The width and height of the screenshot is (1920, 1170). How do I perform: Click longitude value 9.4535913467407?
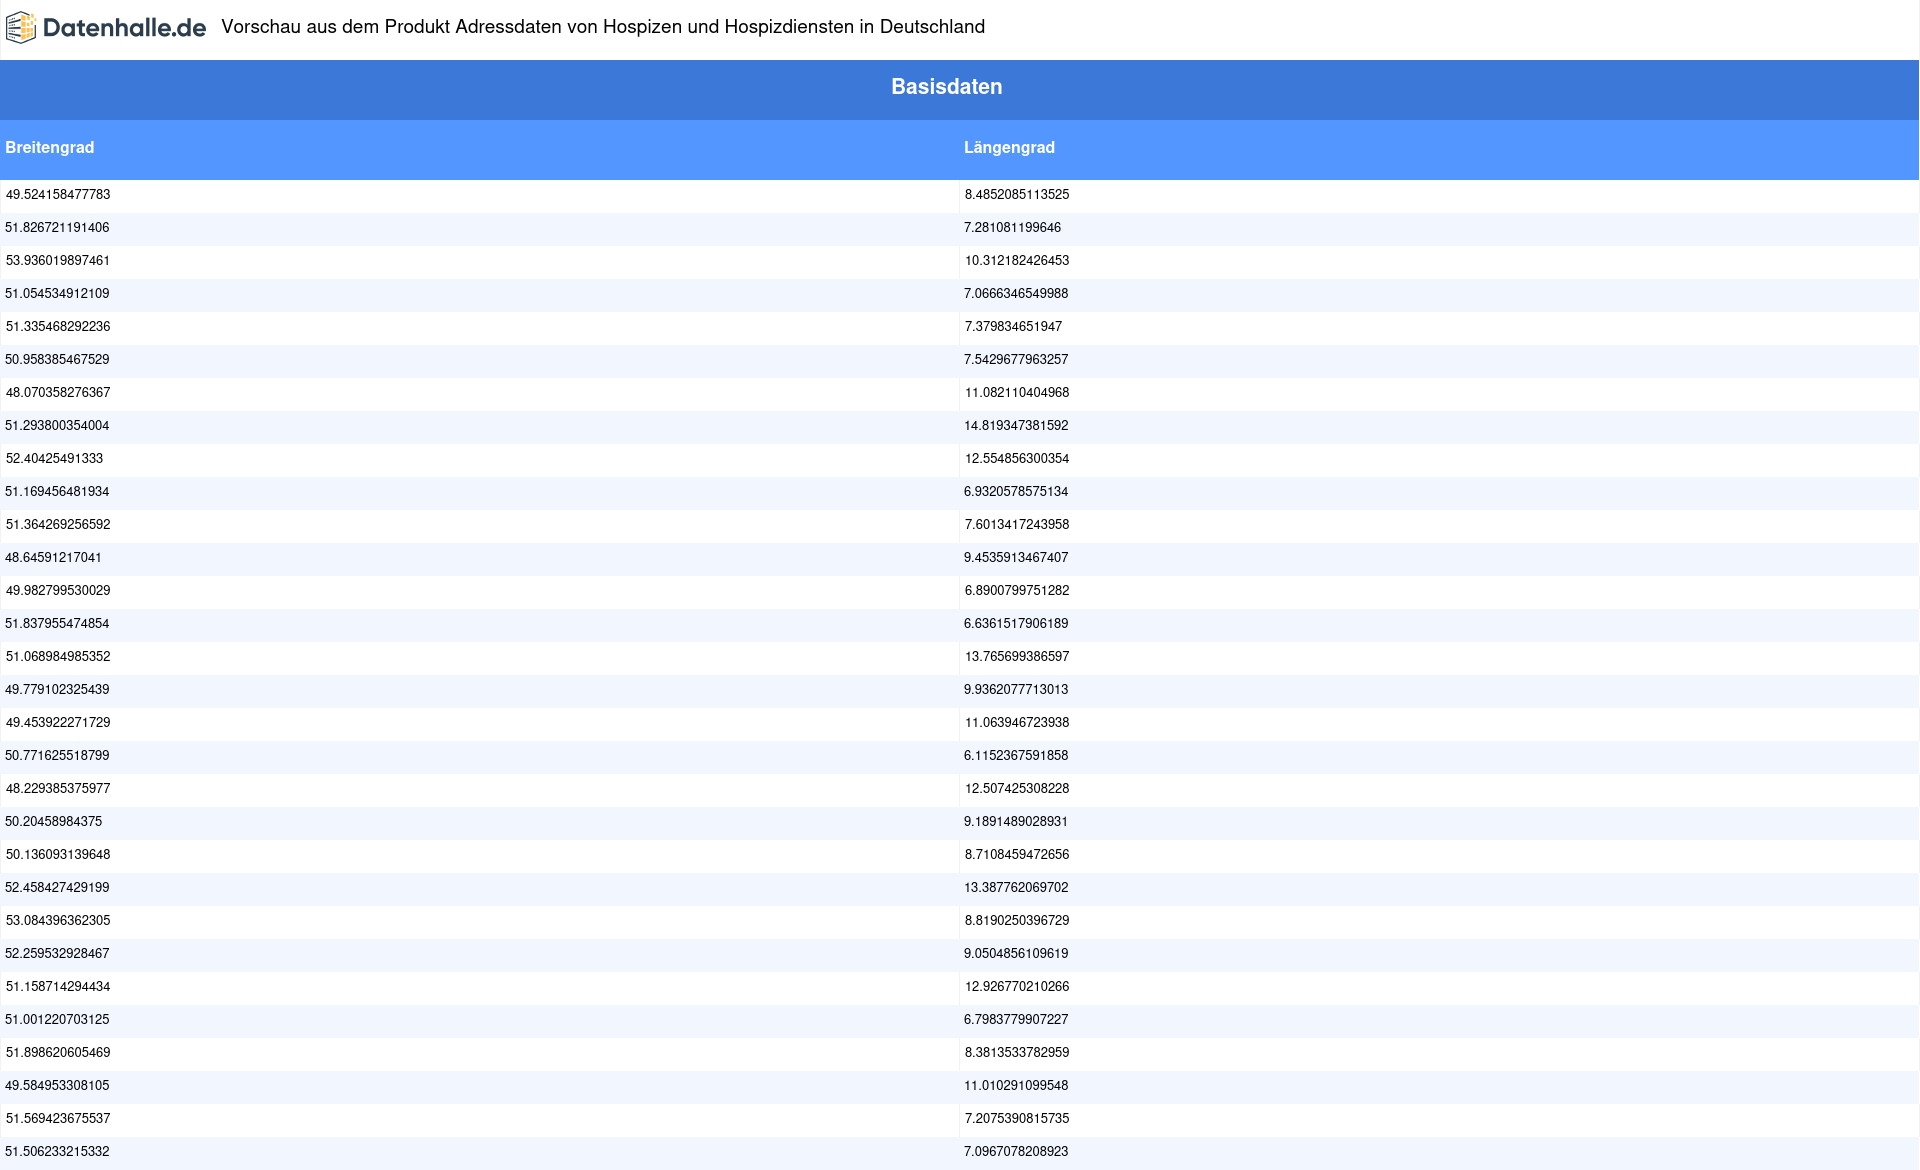1016,558
